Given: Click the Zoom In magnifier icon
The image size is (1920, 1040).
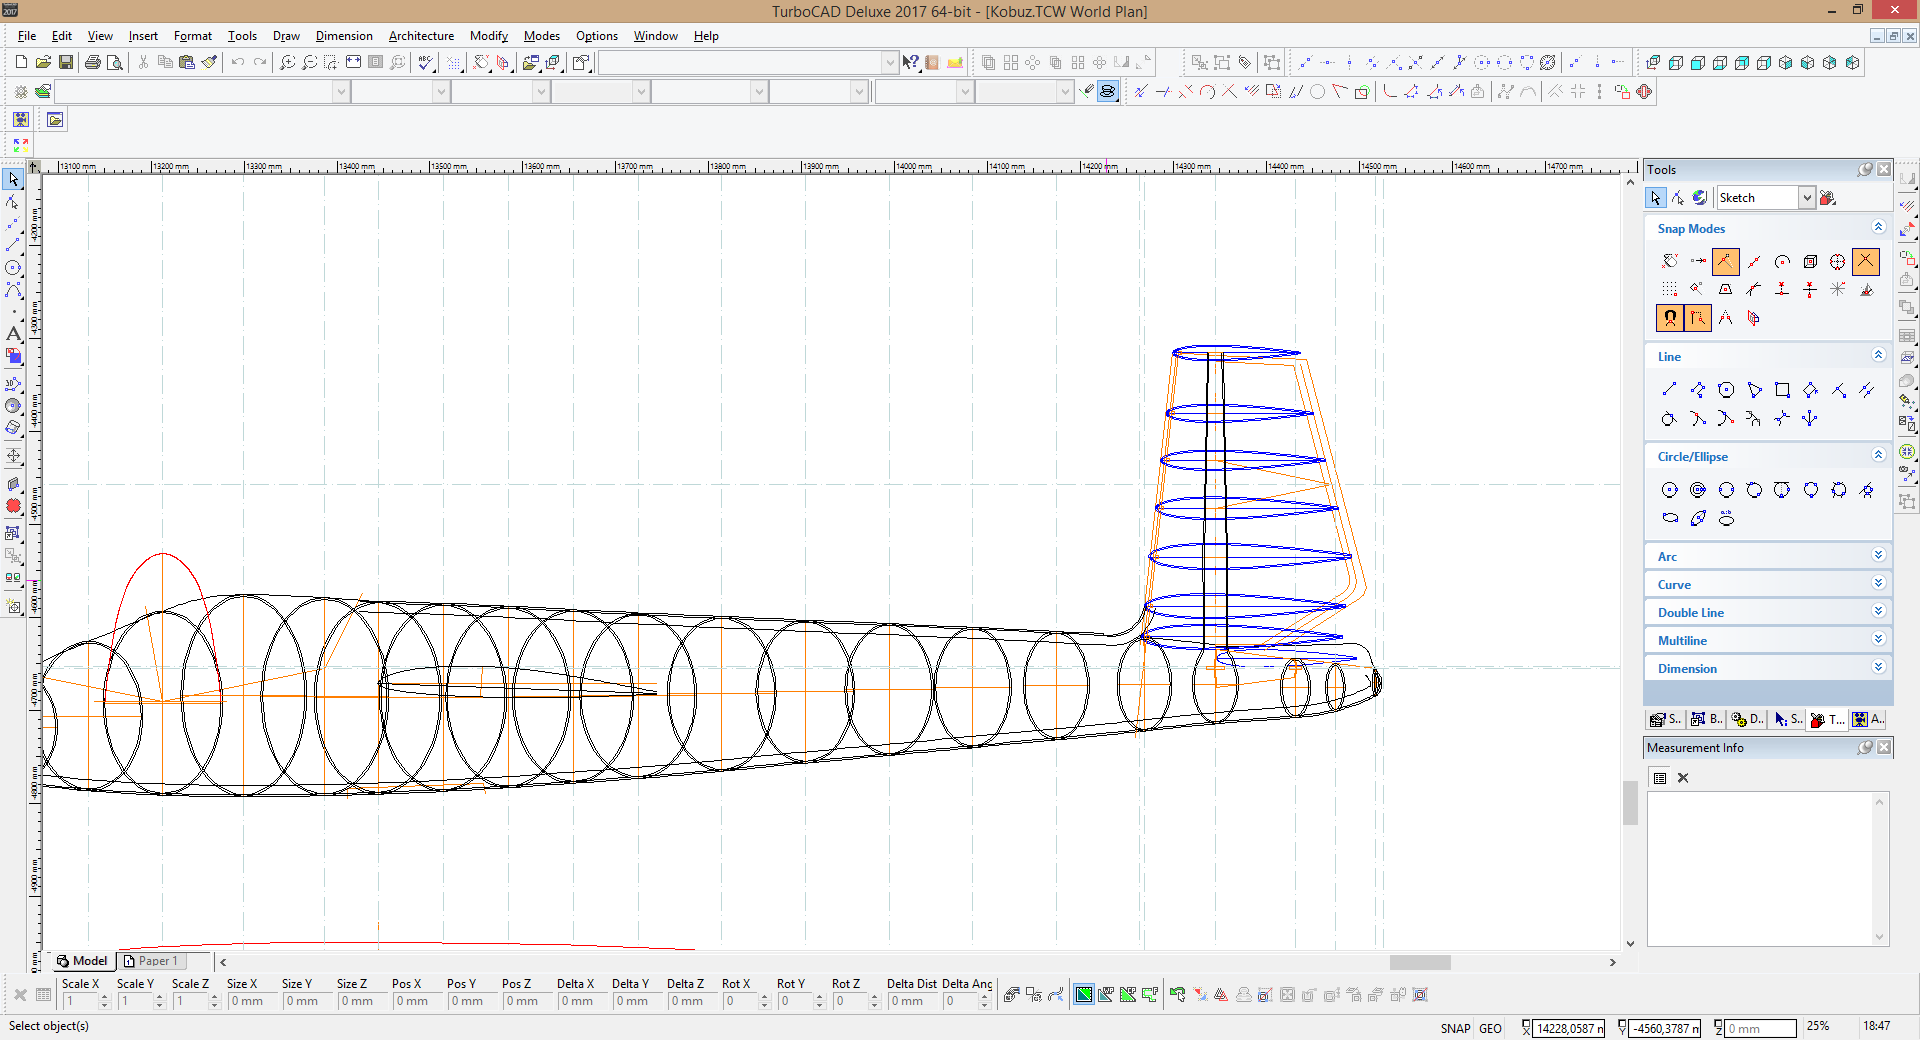Looking at the screenshot, I should point(287,62).
